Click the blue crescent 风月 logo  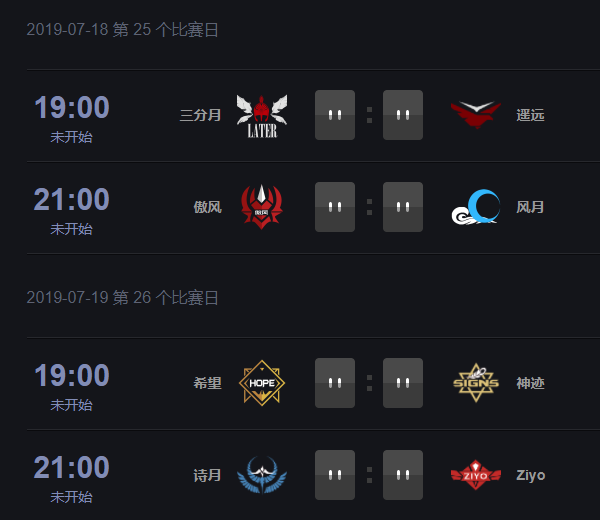coord(476,207)
